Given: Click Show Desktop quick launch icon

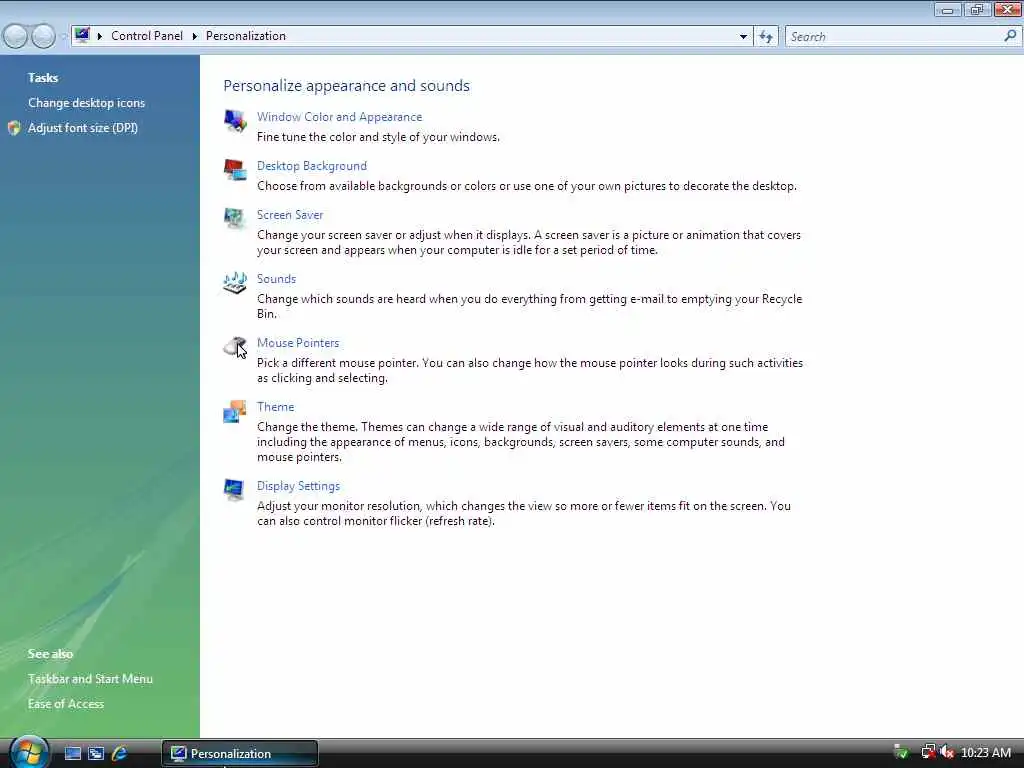Looking at the screenshot, I should coord(72,754).
